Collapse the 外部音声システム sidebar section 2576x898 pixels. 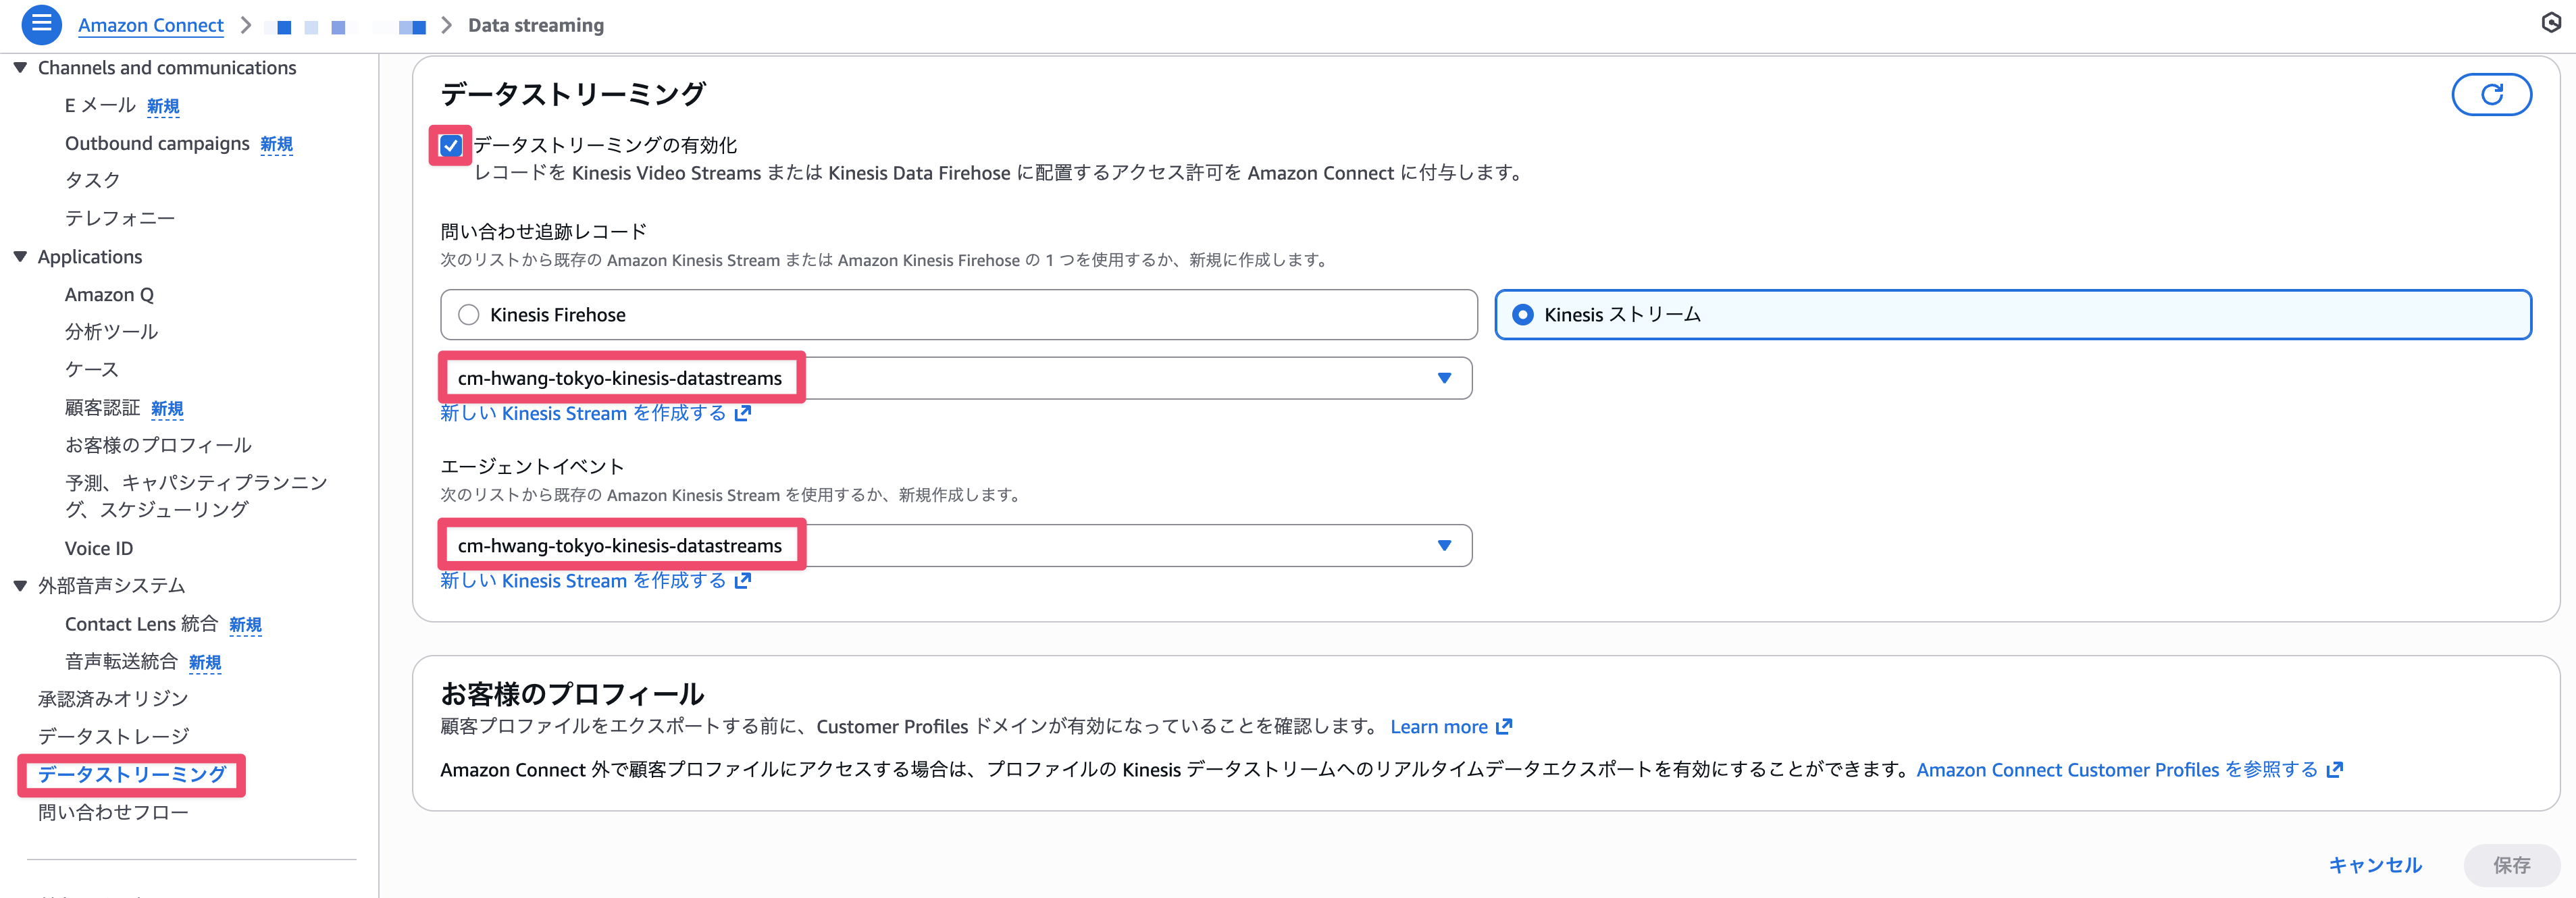pos(20,586)
